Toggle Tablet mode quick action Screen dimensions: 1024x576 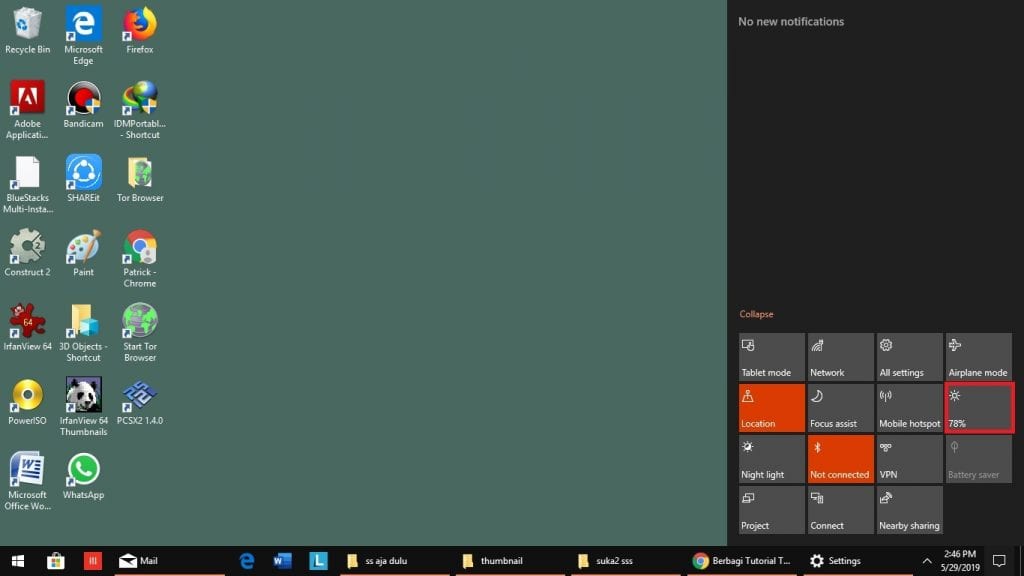pyautogui.click(x=772, y=357)
